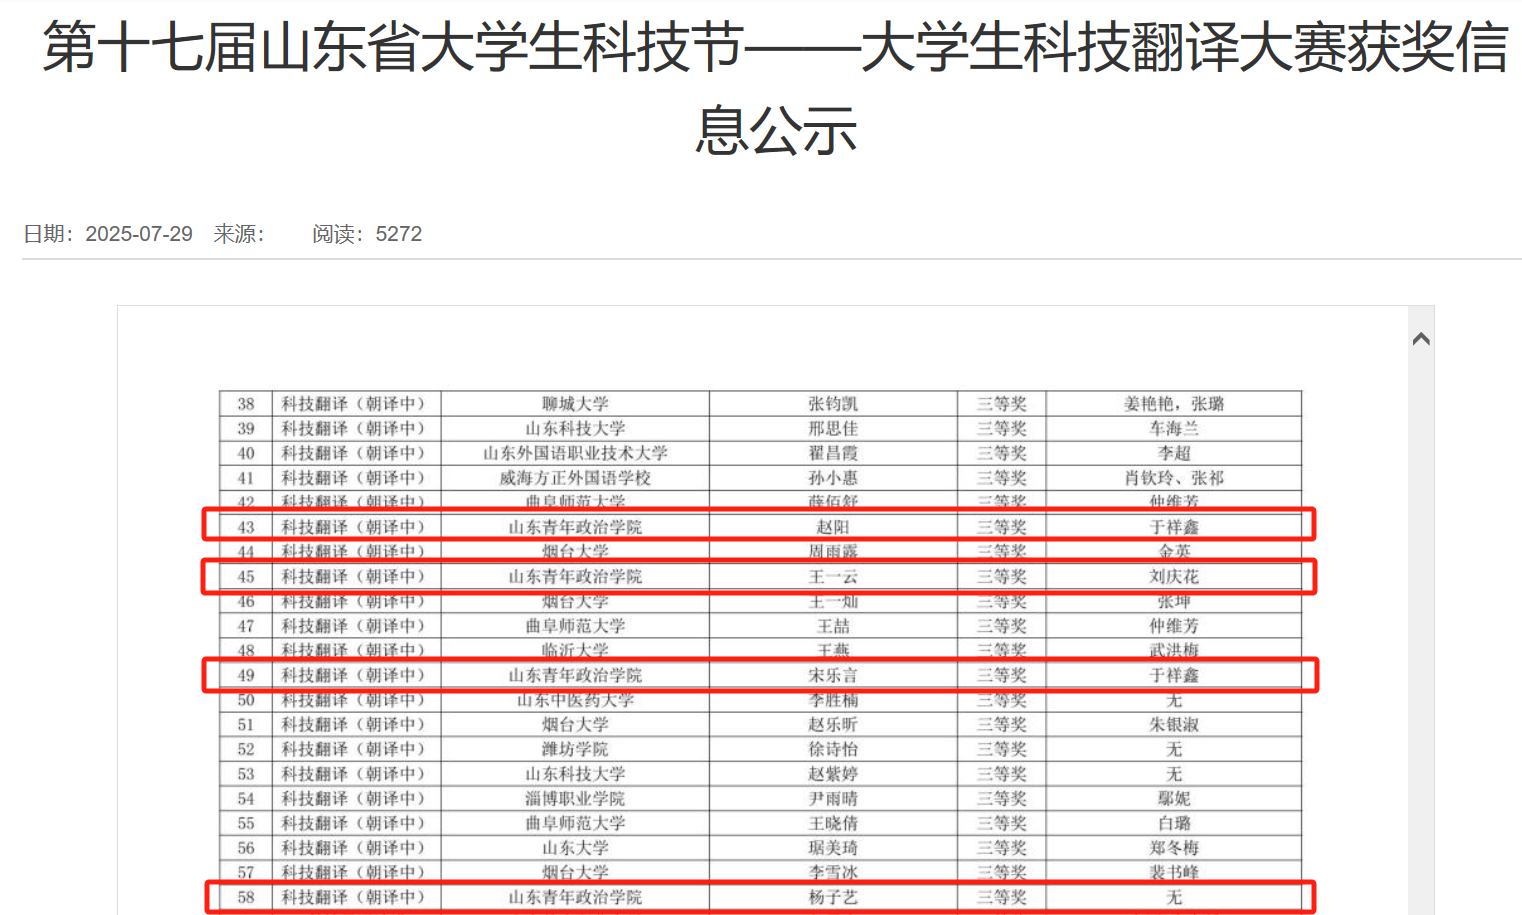The image size is (1522, 915).
Task: Click 山东大学 cell in row 56
Action: [x=575, y=848]
